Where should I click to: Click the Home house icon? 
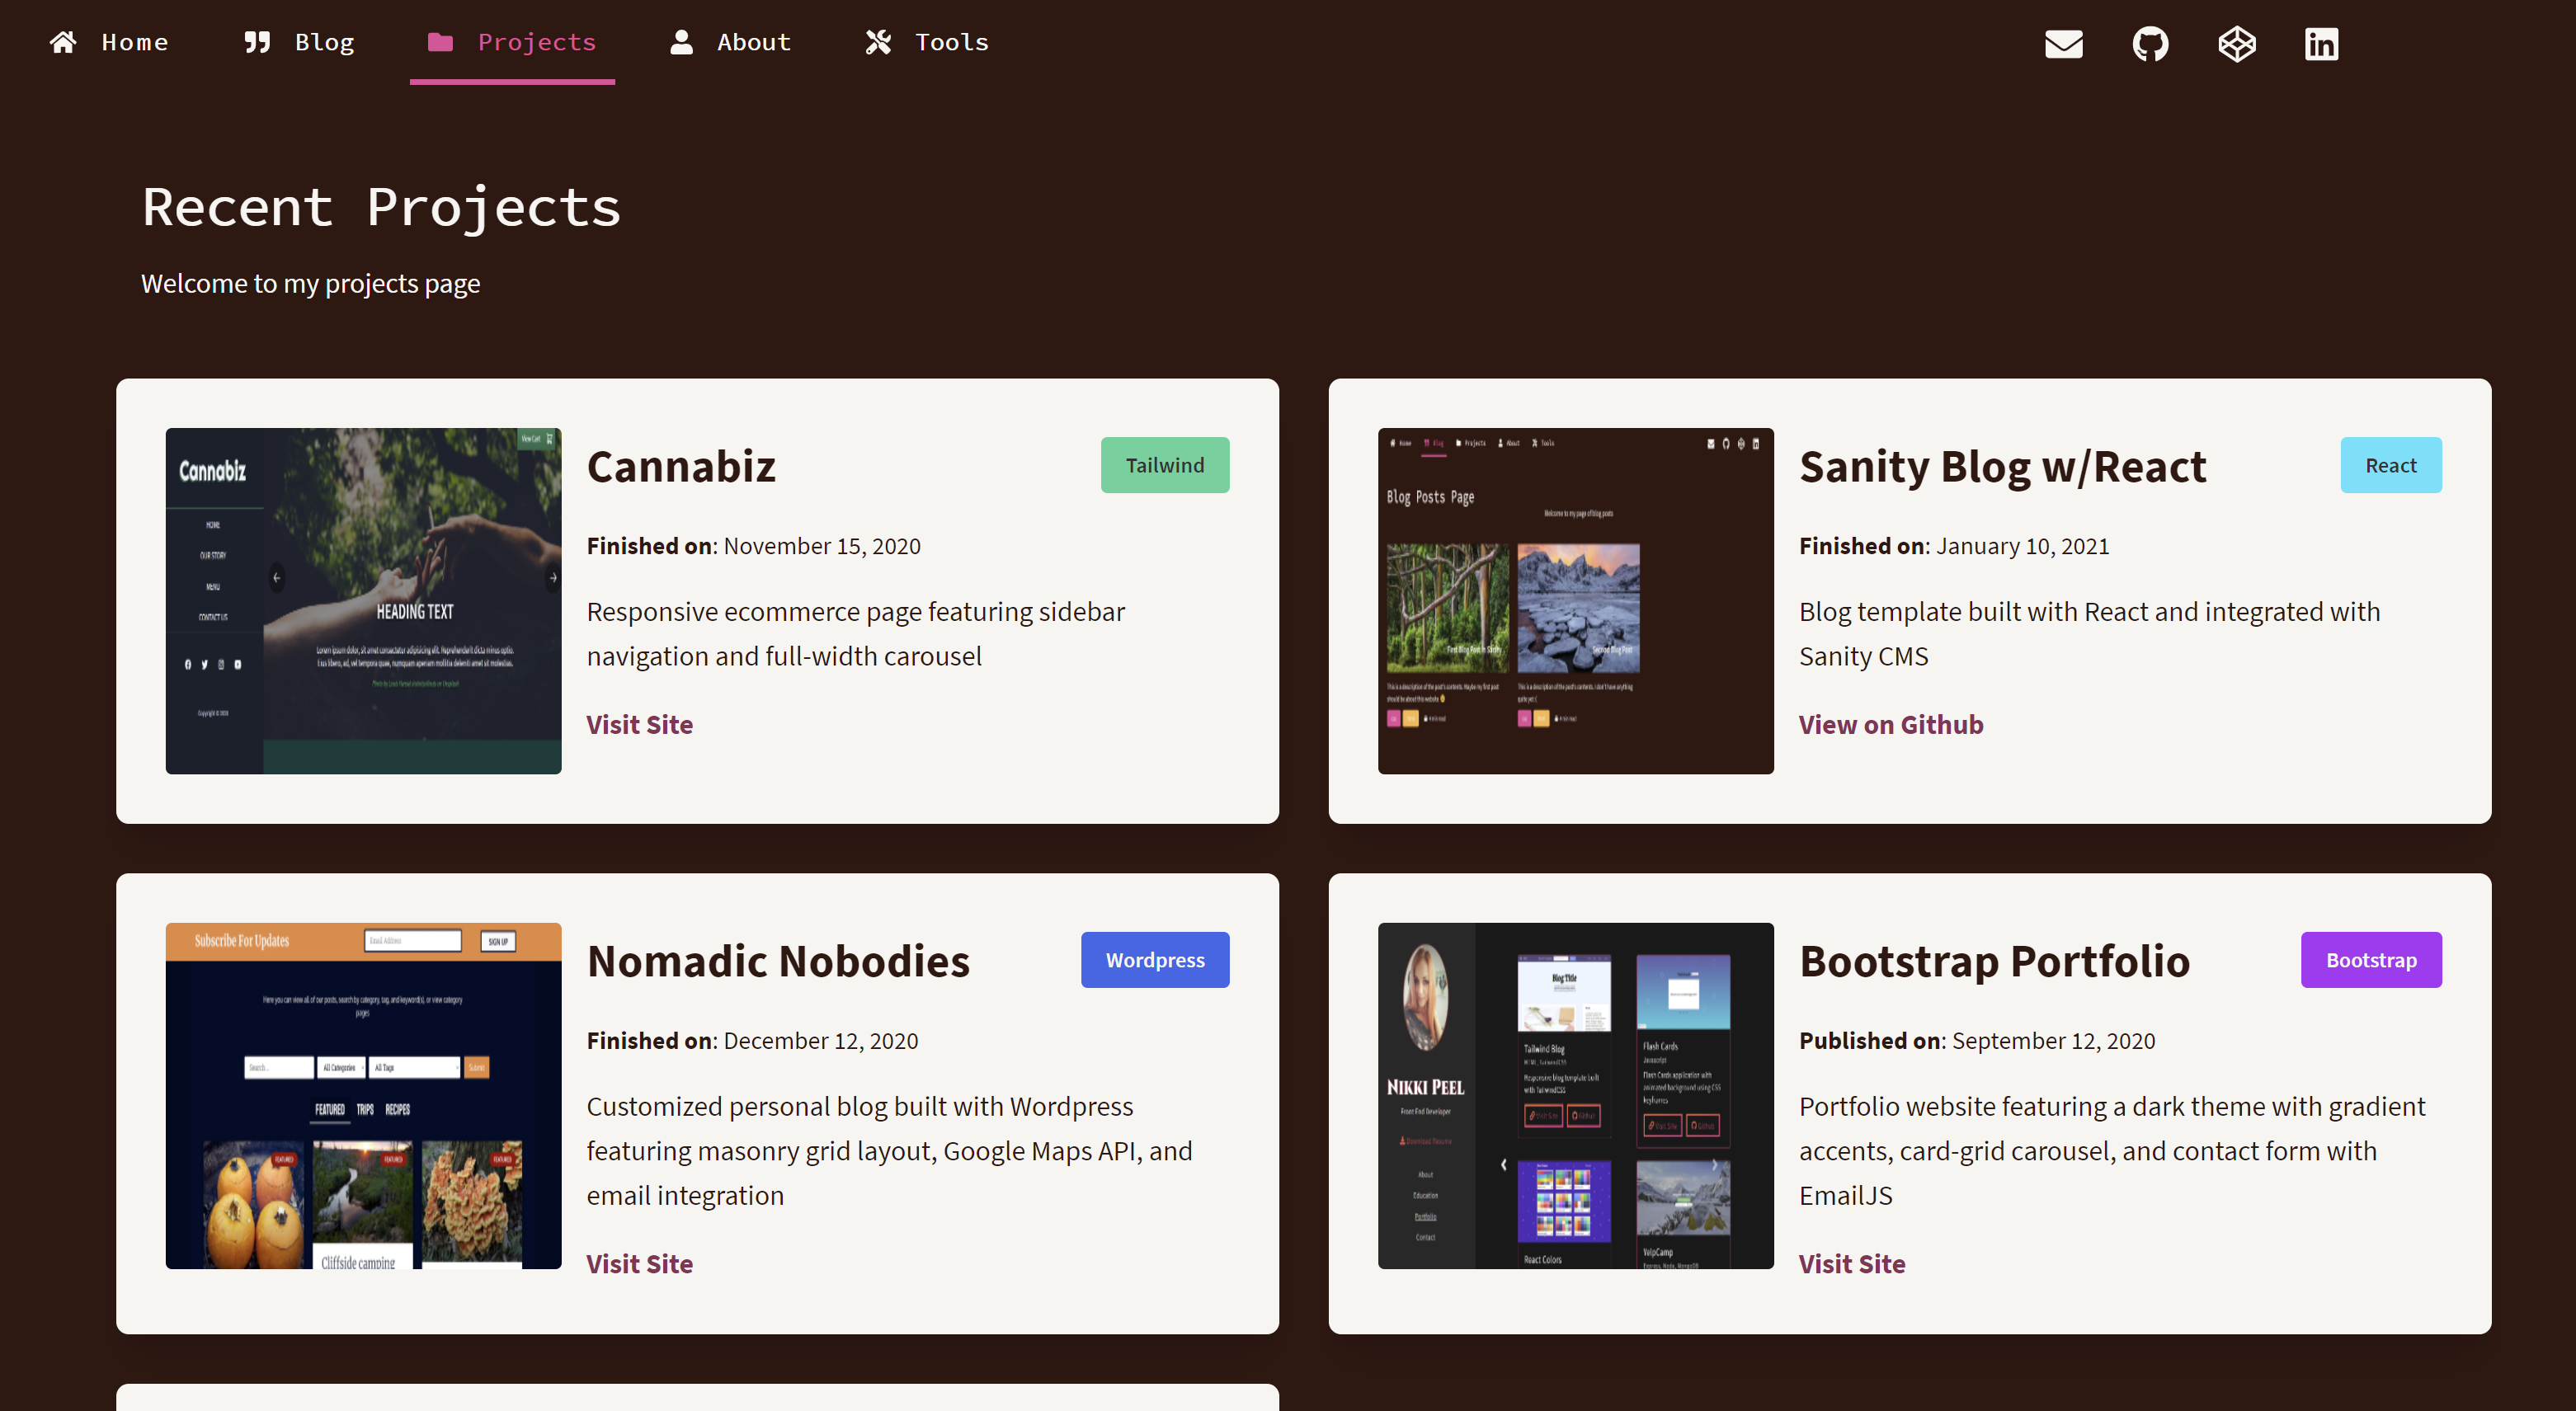[63, 42]
